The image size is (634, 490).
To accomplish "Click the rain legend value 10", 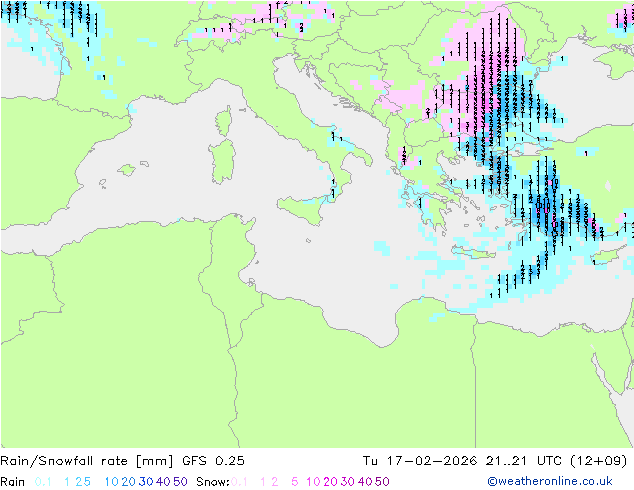I will click(x=112, y=482).
